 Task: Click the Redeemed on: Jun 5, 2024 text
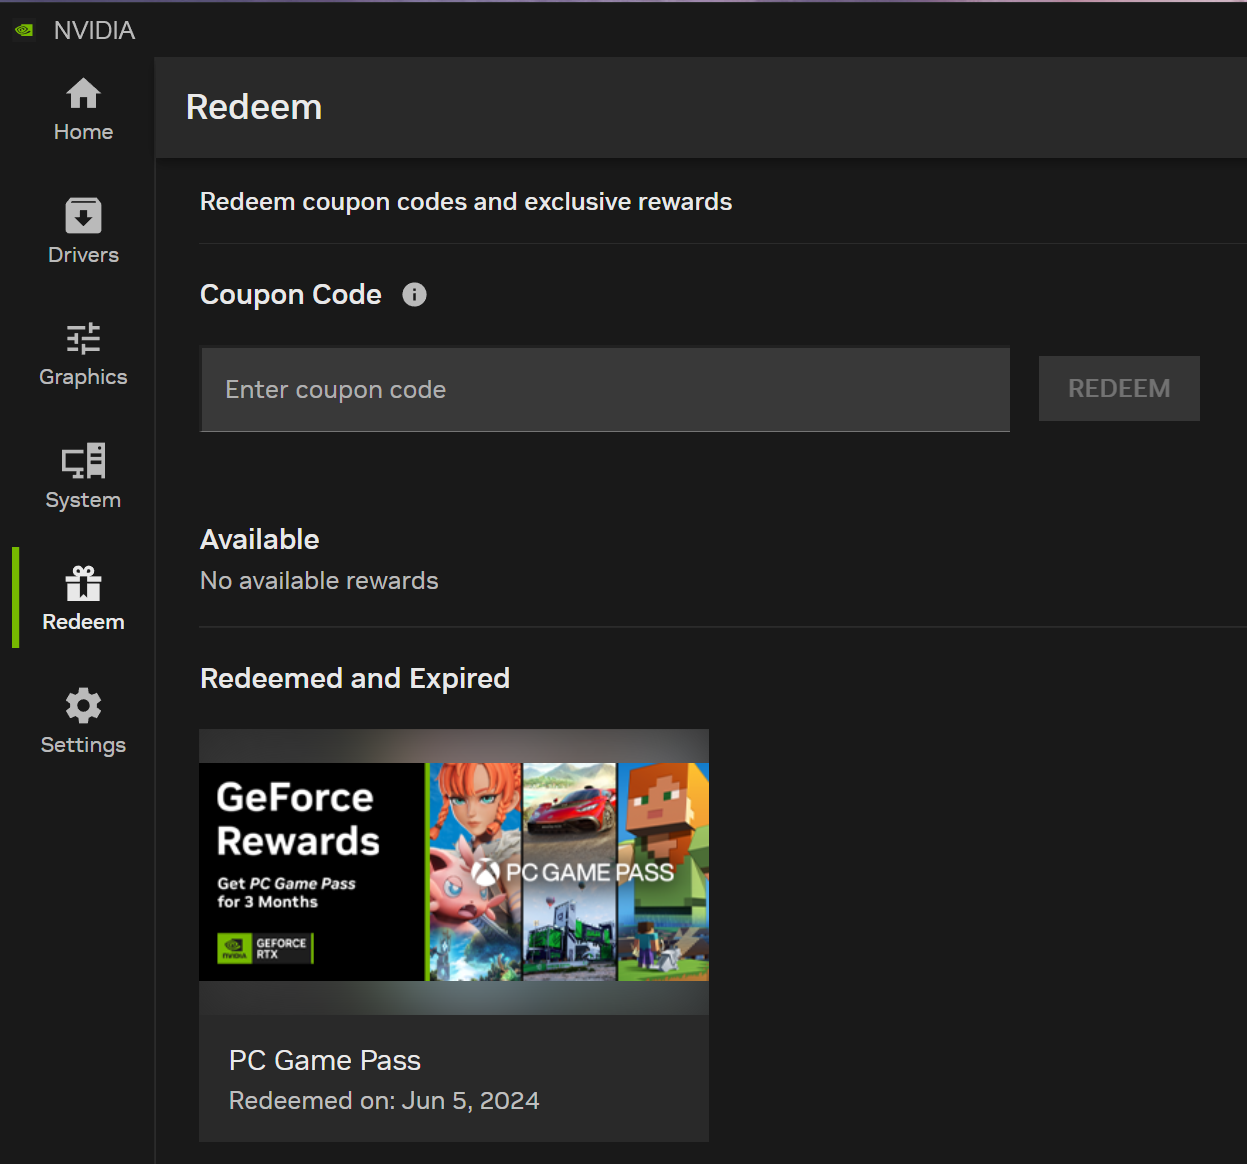click(x=384, y=1101)
